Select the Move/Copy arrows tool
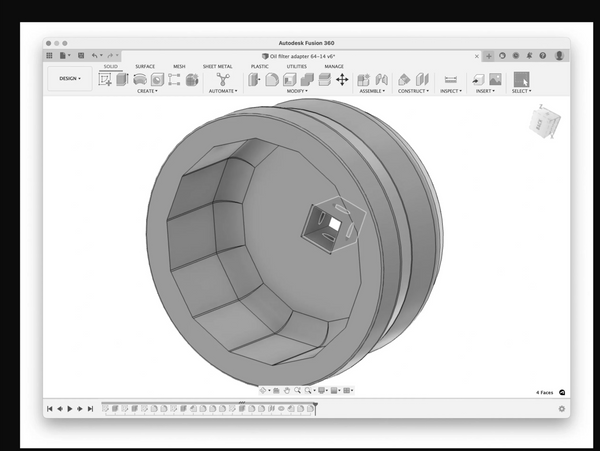Screen dimensions: 600x451 (341, 79)
